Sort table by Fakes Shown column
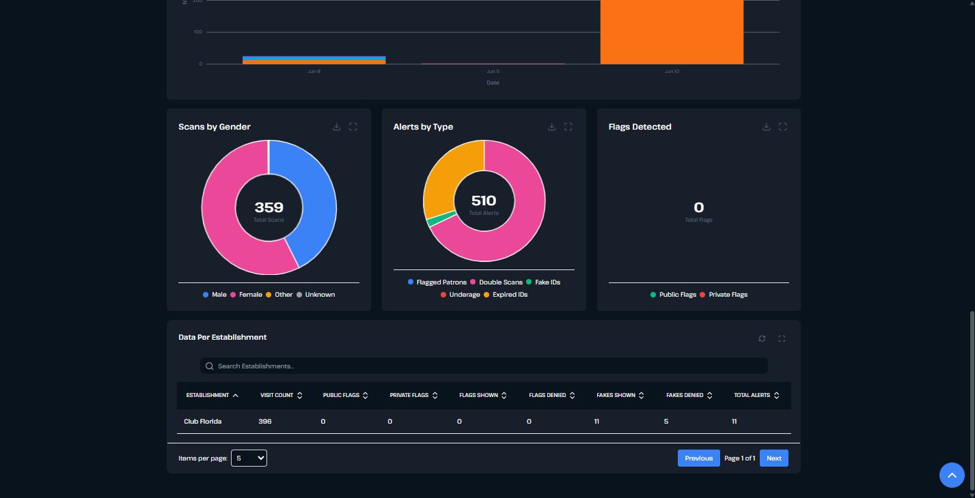Image resolution: width=975 pixels, height=498 pixels. pyautogui.click(x=620, y=395)
